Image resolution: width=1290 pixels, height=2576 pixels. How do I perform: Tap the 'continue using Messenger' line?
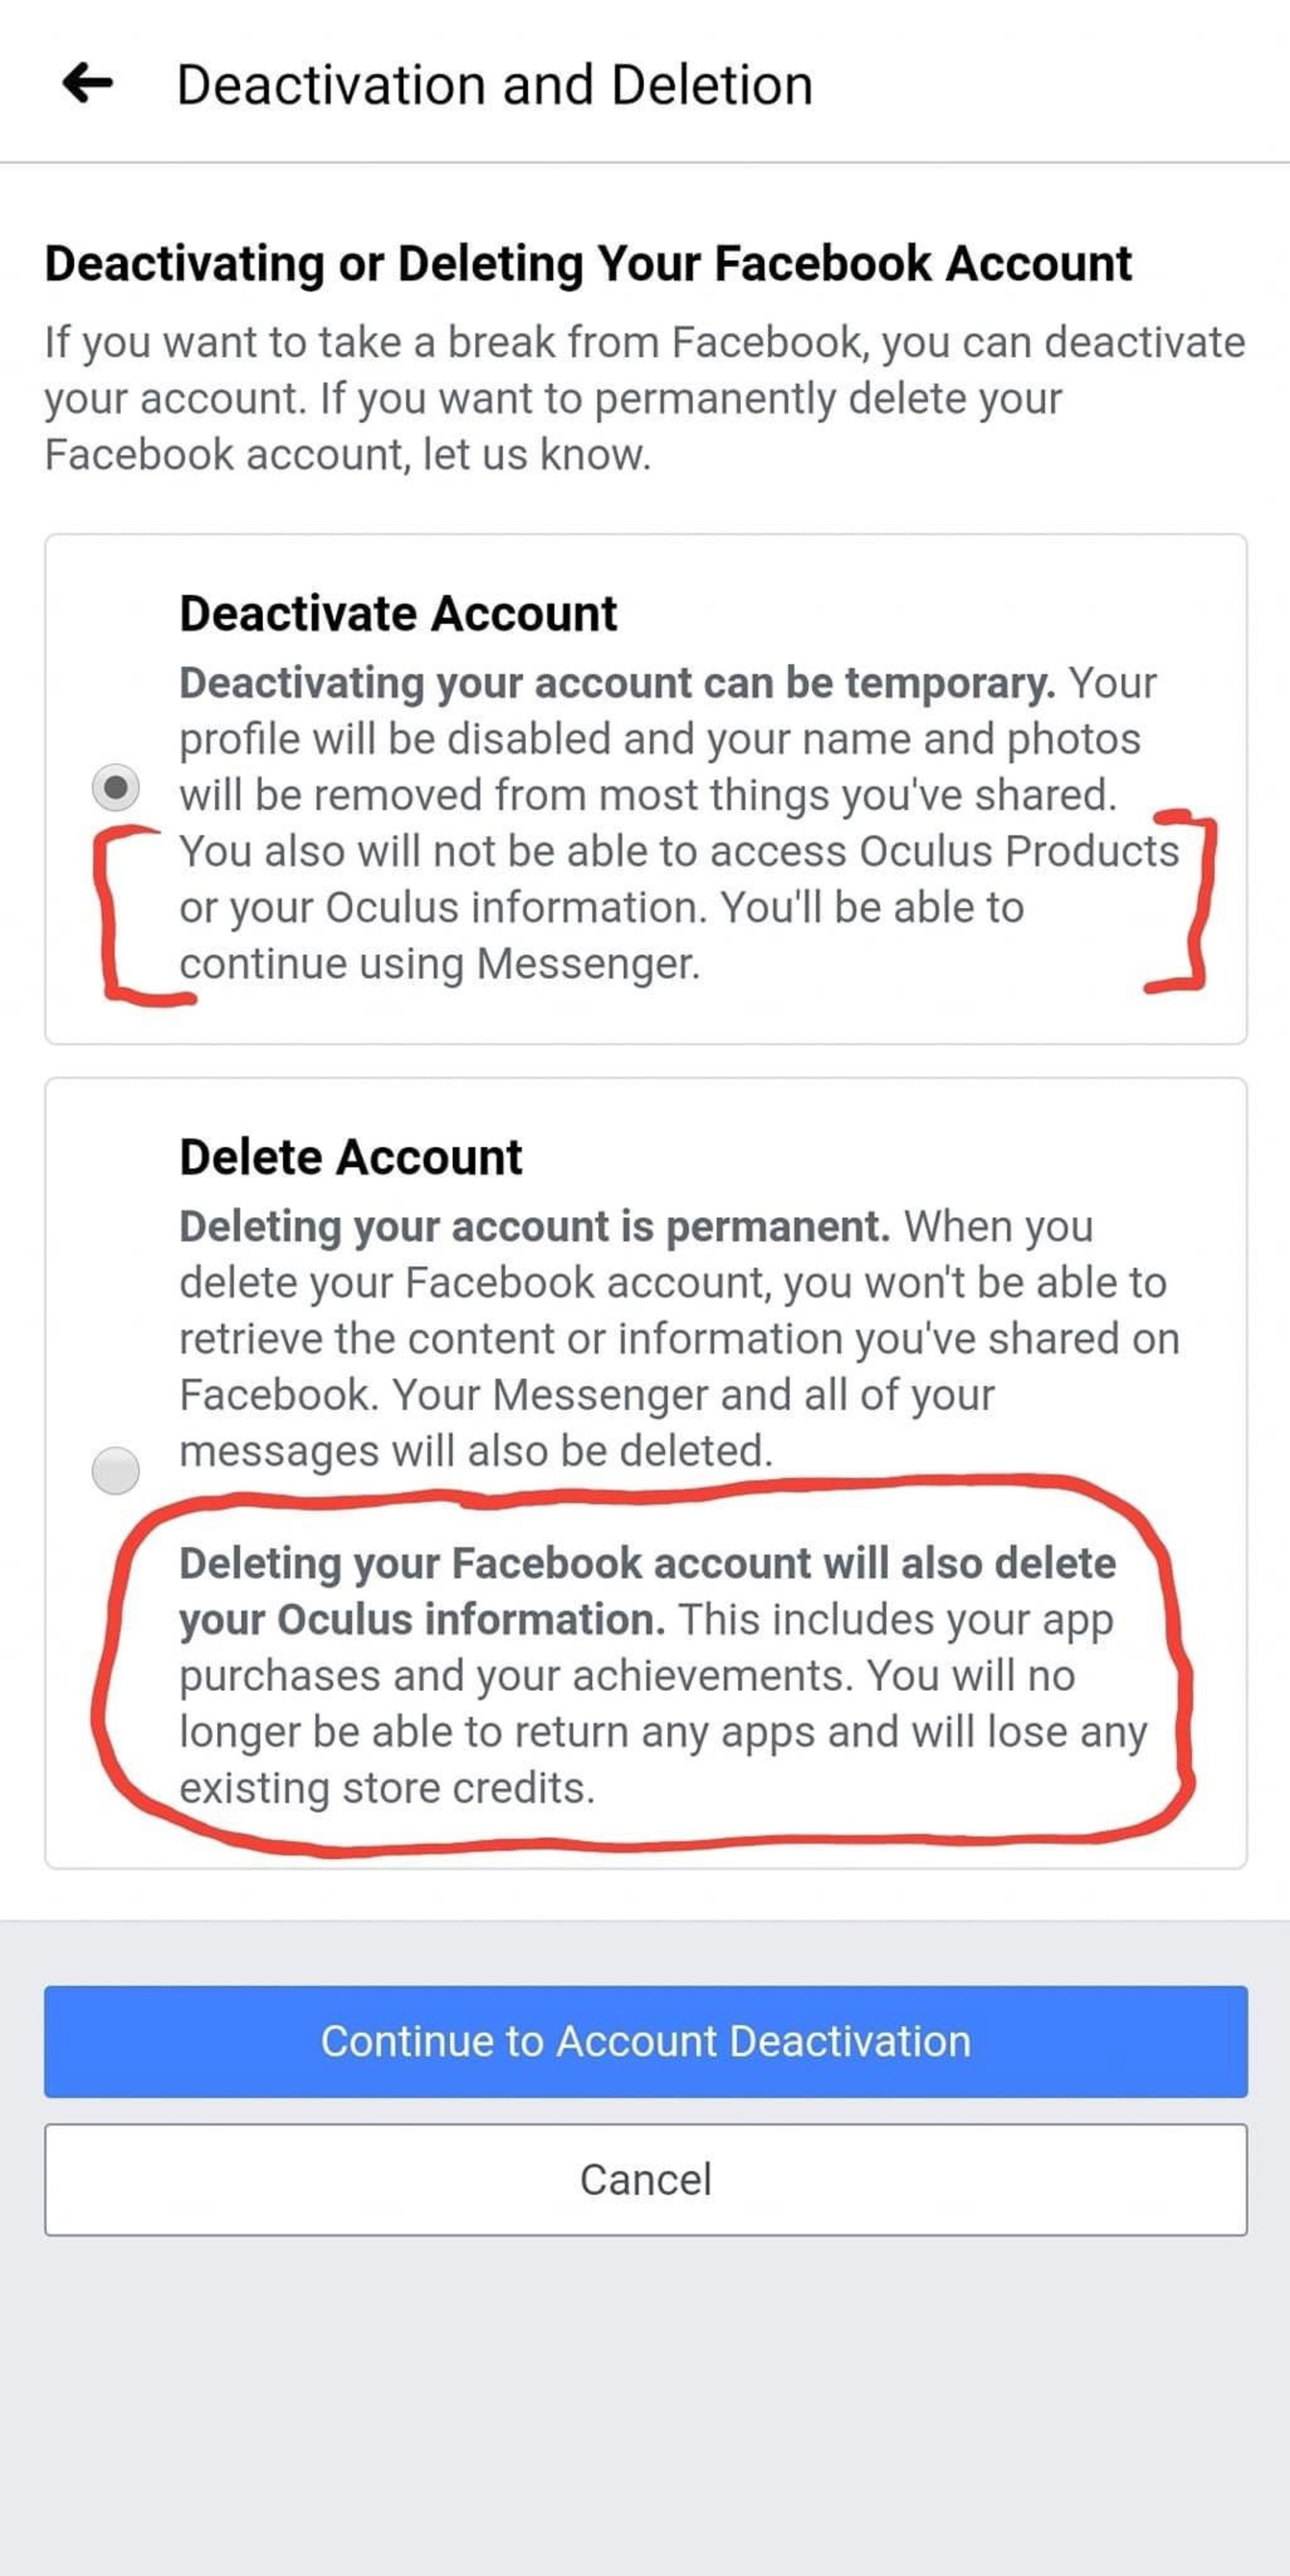[439, 964]
